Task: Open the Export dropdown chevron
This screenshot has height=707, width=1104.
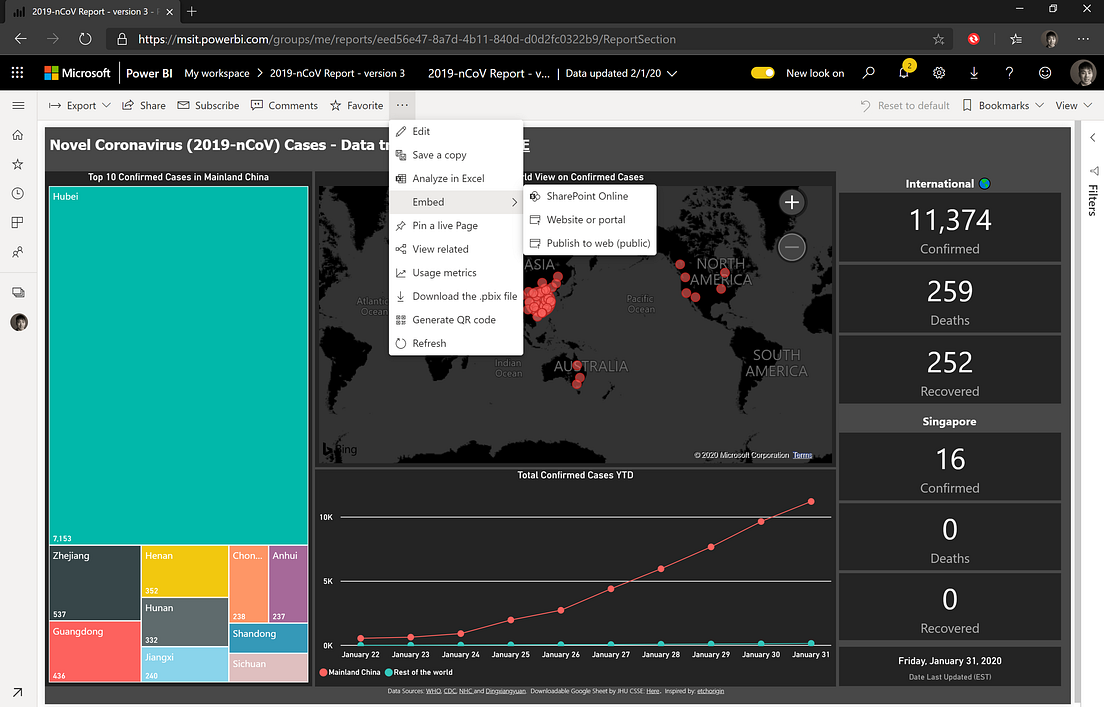Action: tap(105, 105)
